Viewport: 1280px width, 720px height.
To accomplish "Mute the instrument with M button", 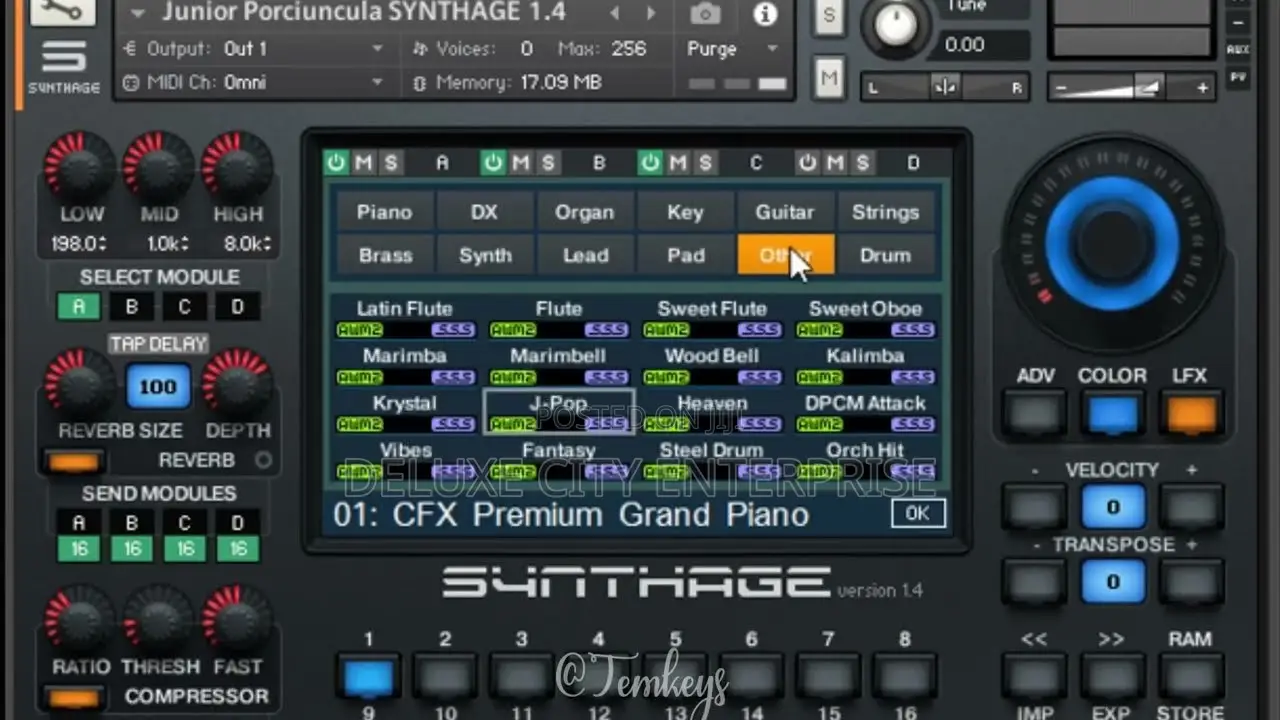I will [x=829, y=77].
